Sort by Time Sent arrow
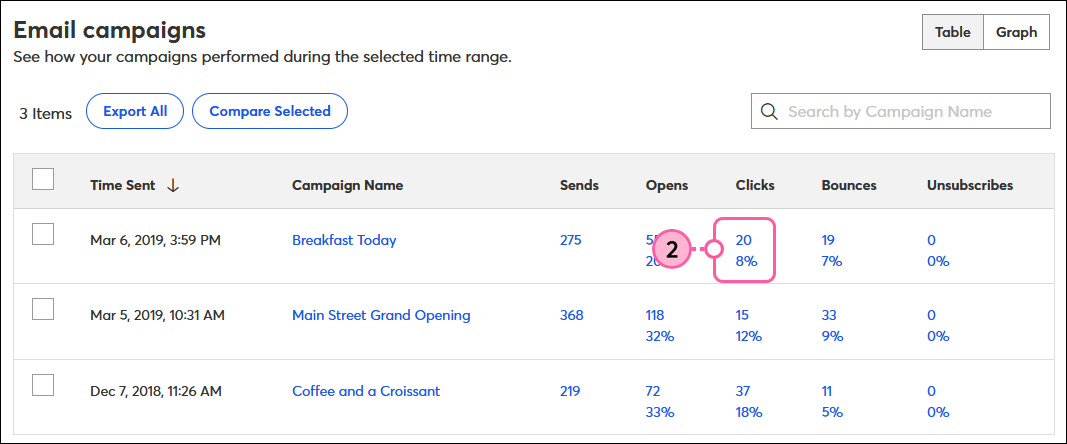Viewport: 1067px width, 444px height. coord(173,185)
